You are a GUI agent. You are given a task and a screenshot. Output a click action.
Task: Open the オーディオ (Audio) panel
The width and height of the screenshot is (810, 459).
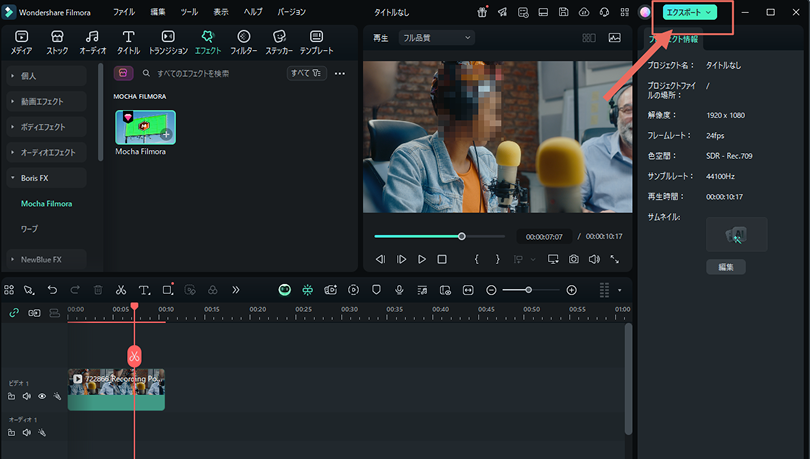[x=92, y=42]
